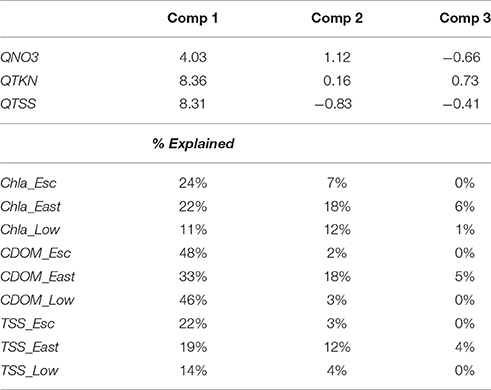Click the 4.03 value for QNO3
491x390 pixels.
point(193,57)
